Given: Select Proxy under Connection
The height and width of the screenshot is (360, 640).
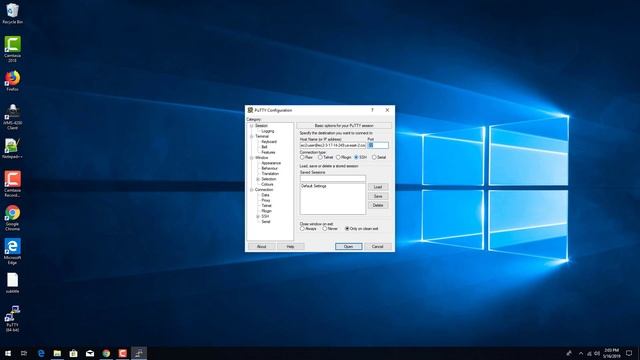Looking at the screenshot, I should (266, 200).
